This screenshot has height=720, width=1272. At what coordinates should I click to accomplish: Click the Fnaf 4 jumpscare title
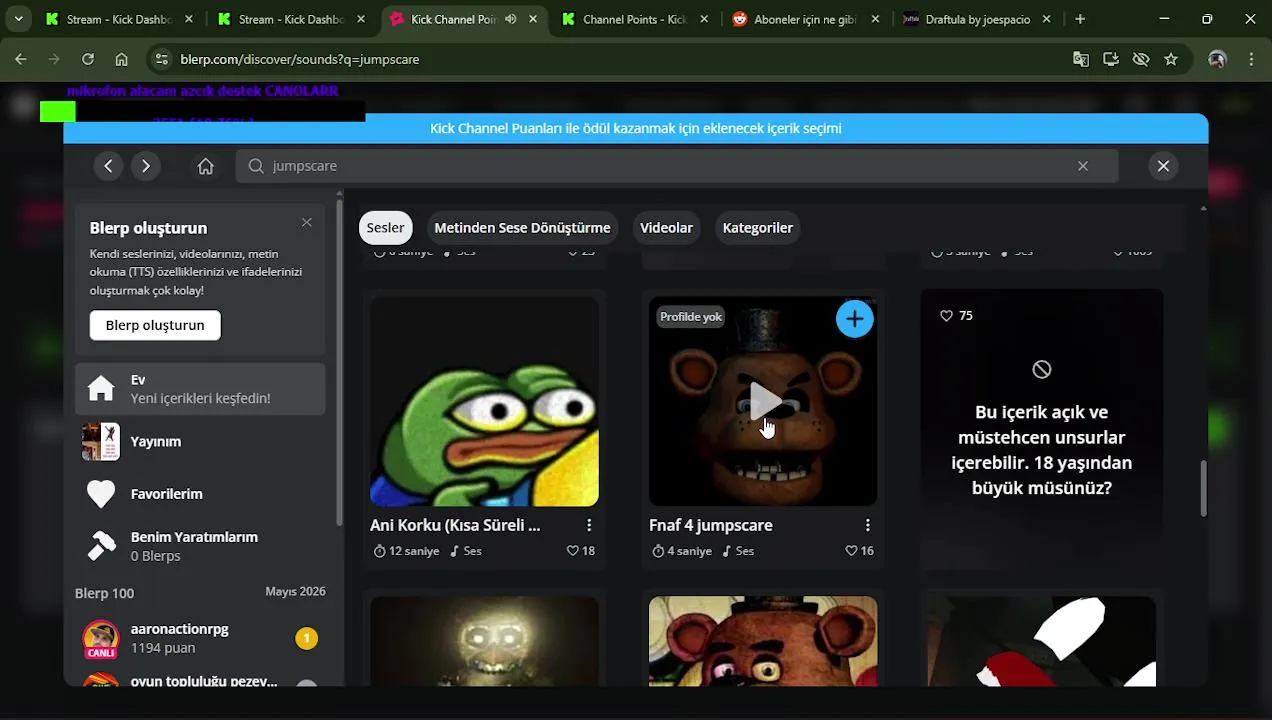[711, 525]
